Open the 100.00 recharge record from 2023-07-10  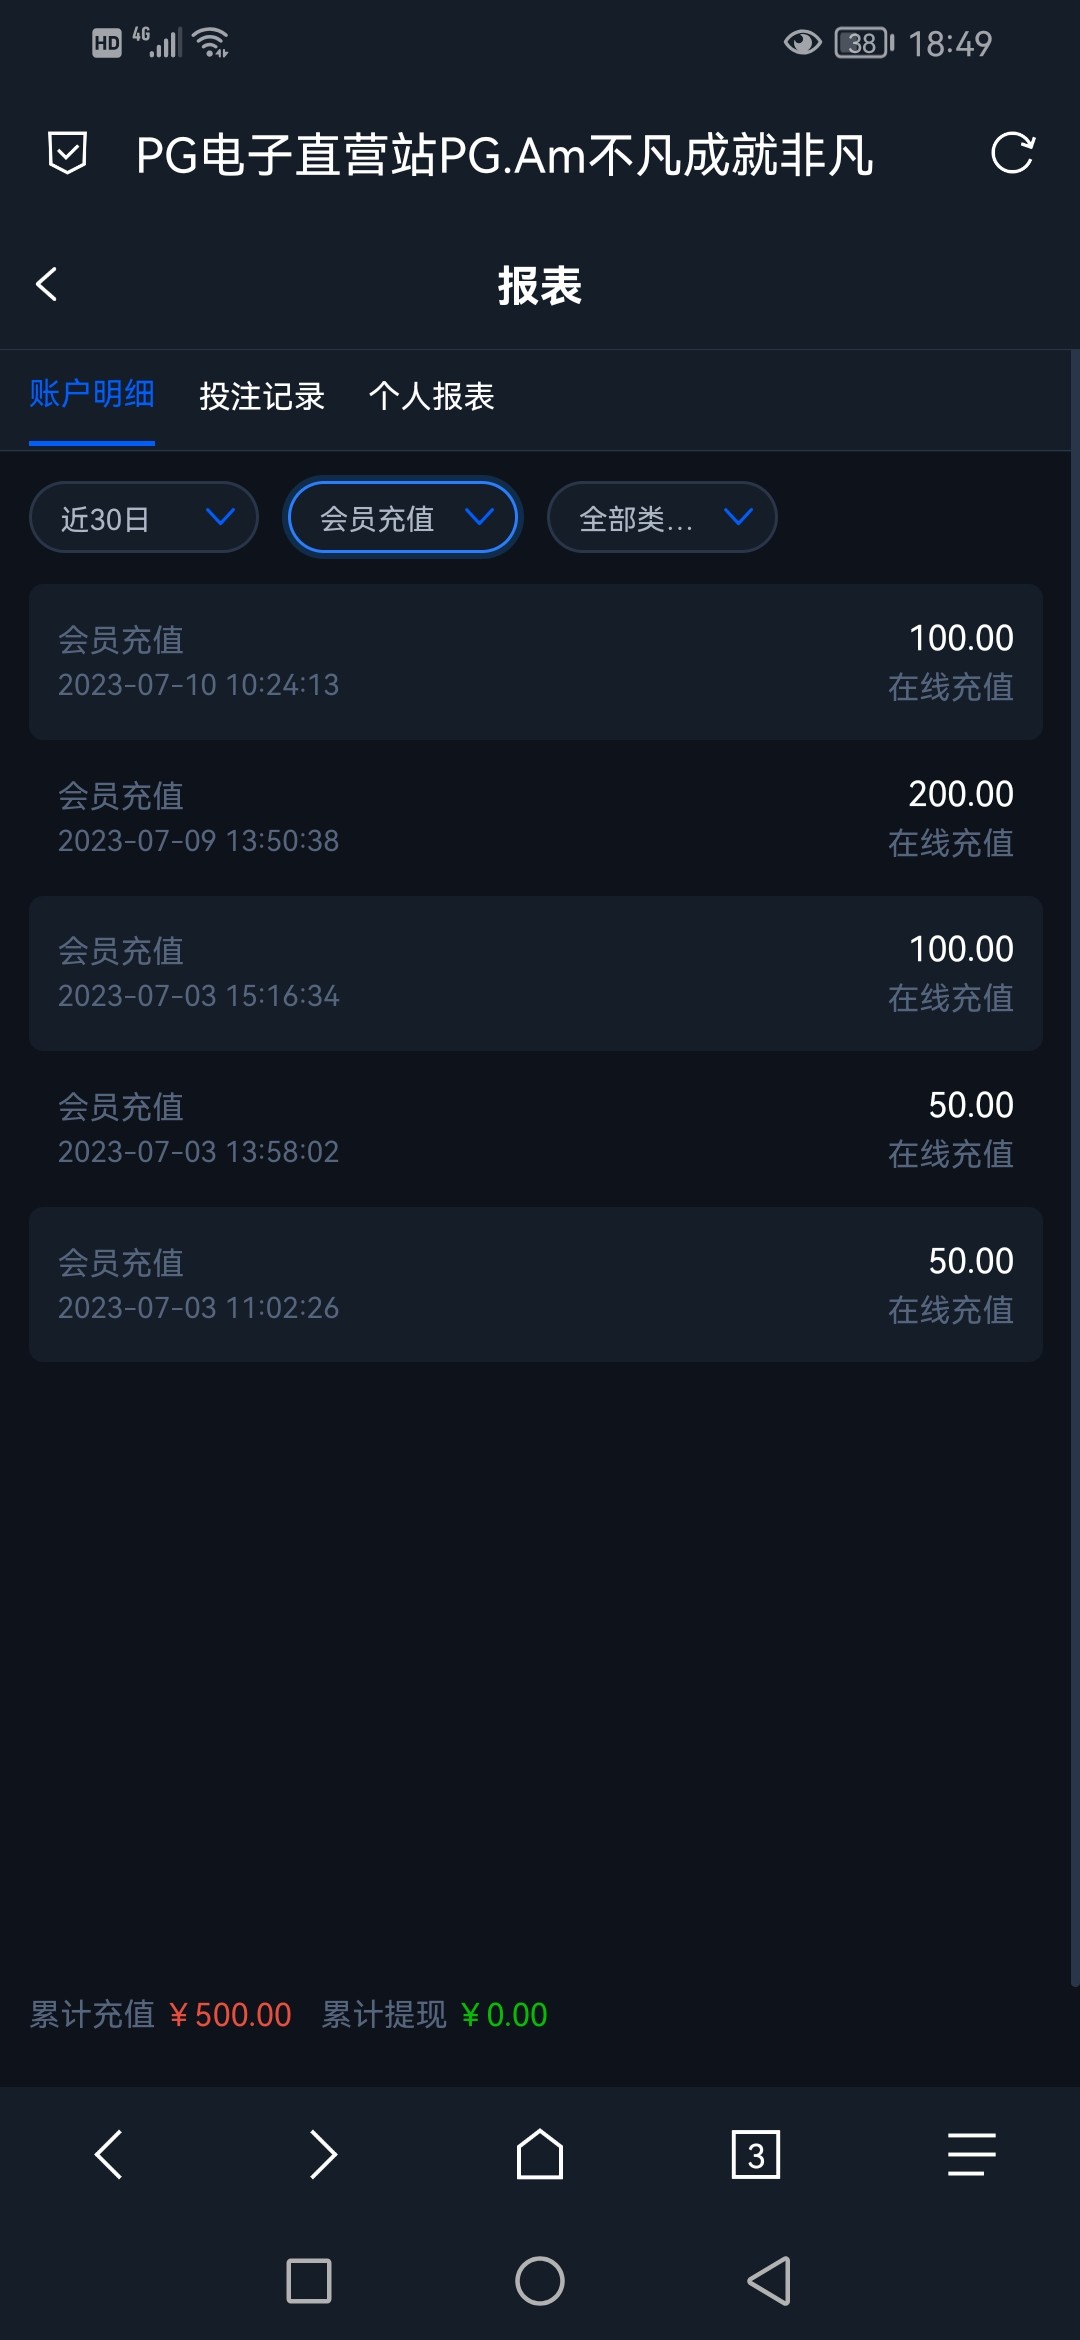point(536,662)
